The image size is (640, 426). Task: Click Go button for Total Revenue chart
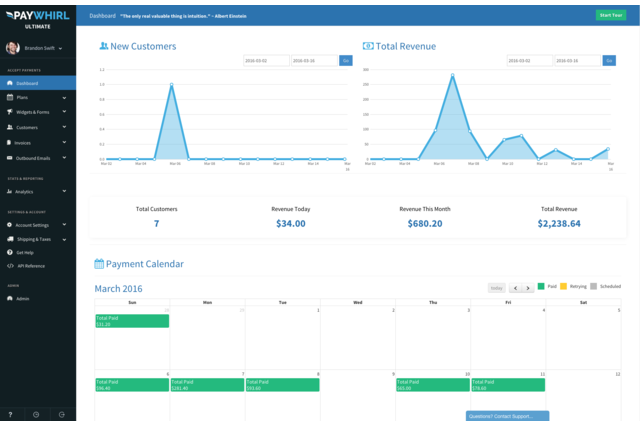click(x=609, y=61)
